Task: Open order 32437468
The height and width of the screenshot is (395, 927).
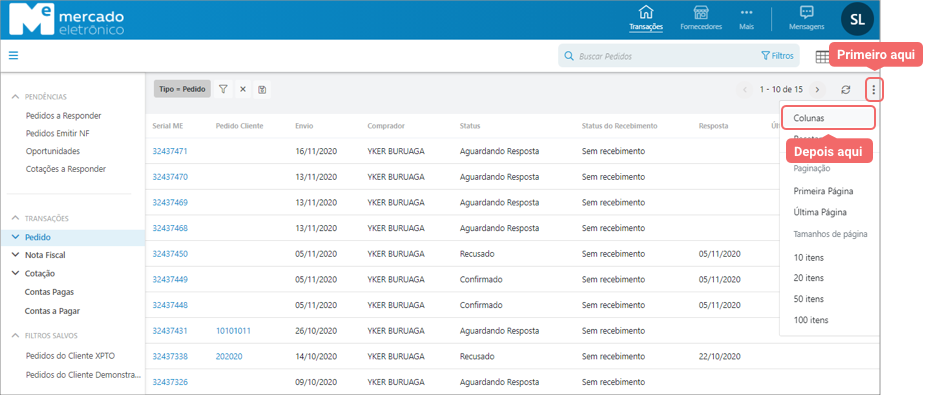Action: coord(170,228)
